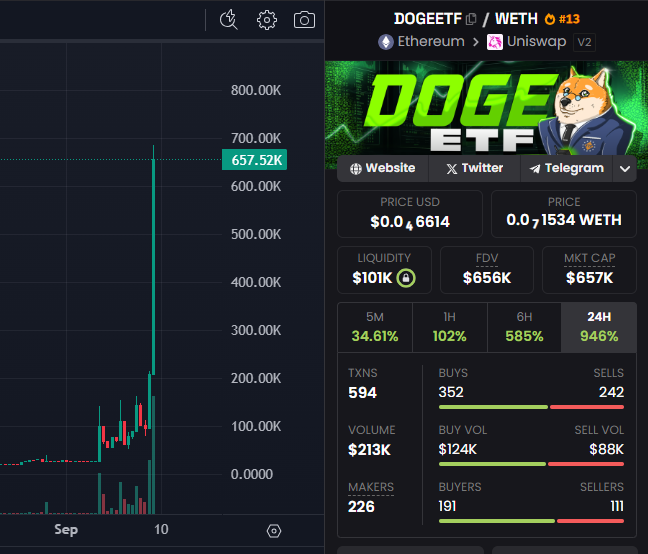Click the BUYERS count 191

pos(447,506)
